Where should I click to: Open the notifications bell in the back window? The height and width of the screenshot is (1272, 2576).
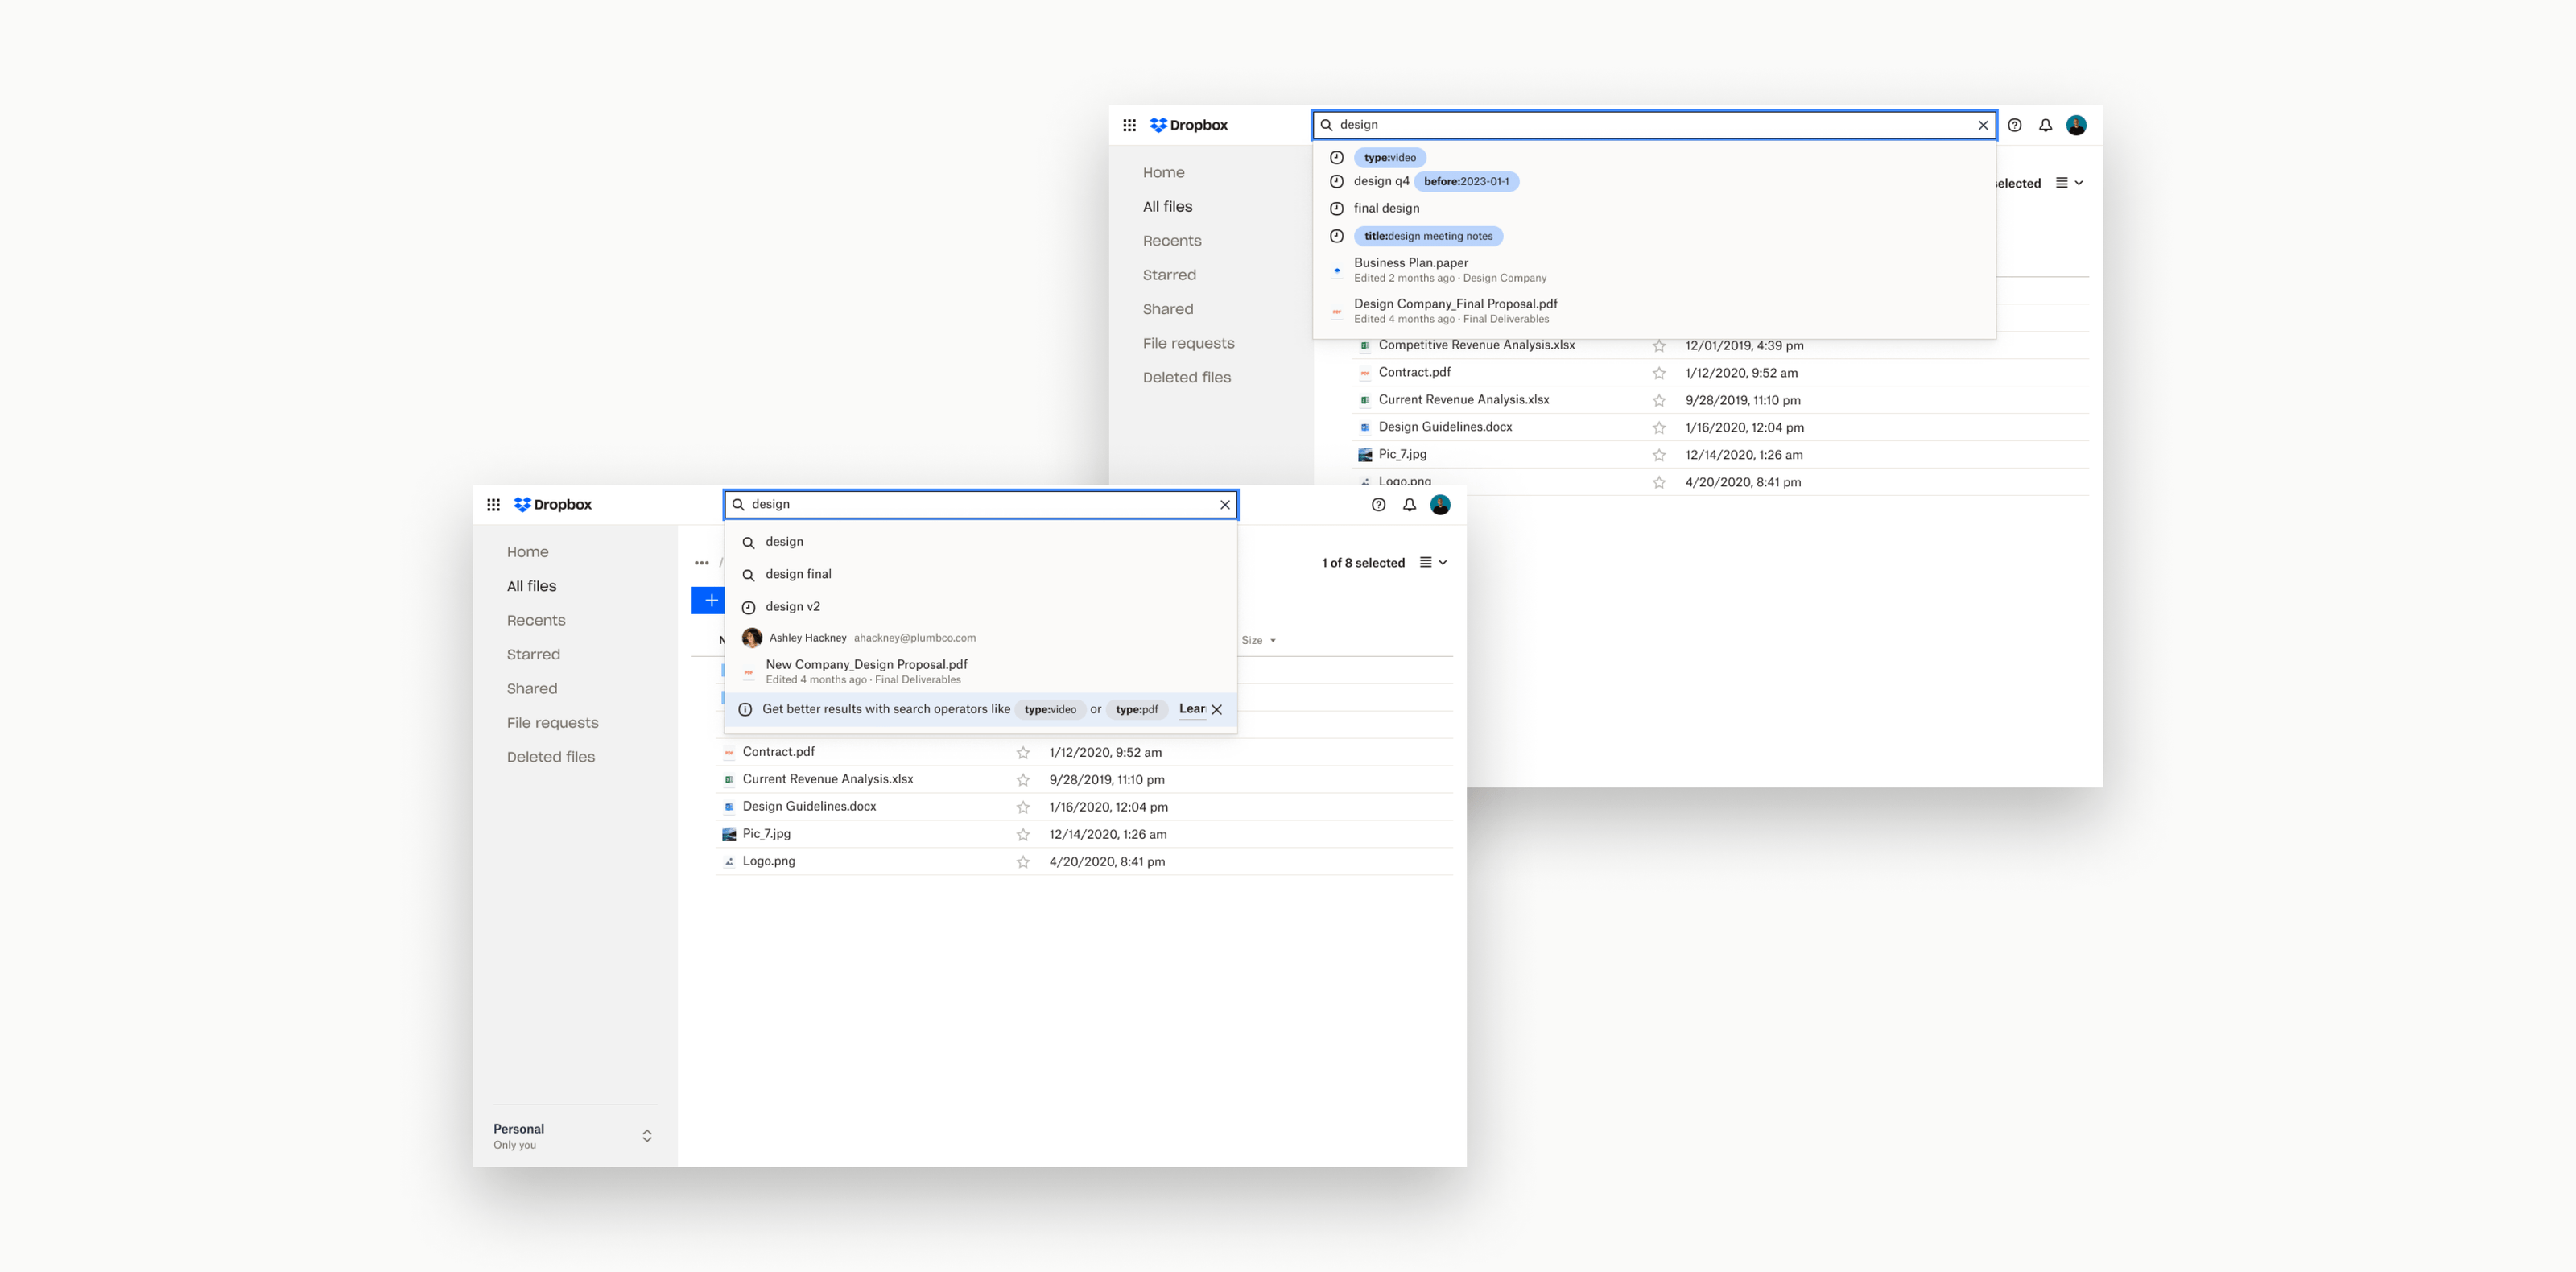(x=2045, y=125)
